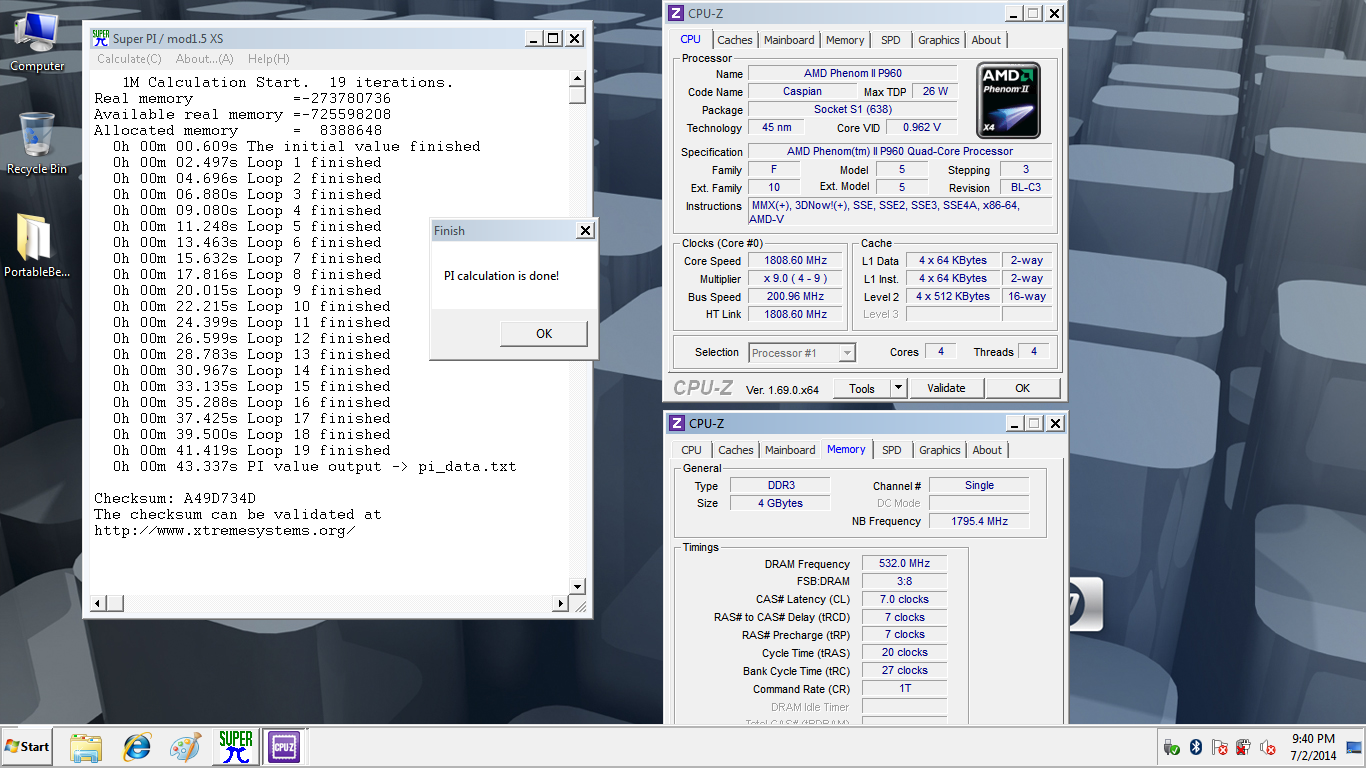Viewport: 1366px width, 768px height.
Task: Click the taskbar clock showing 9:40 PM
Action: [x=1312, y=747]
